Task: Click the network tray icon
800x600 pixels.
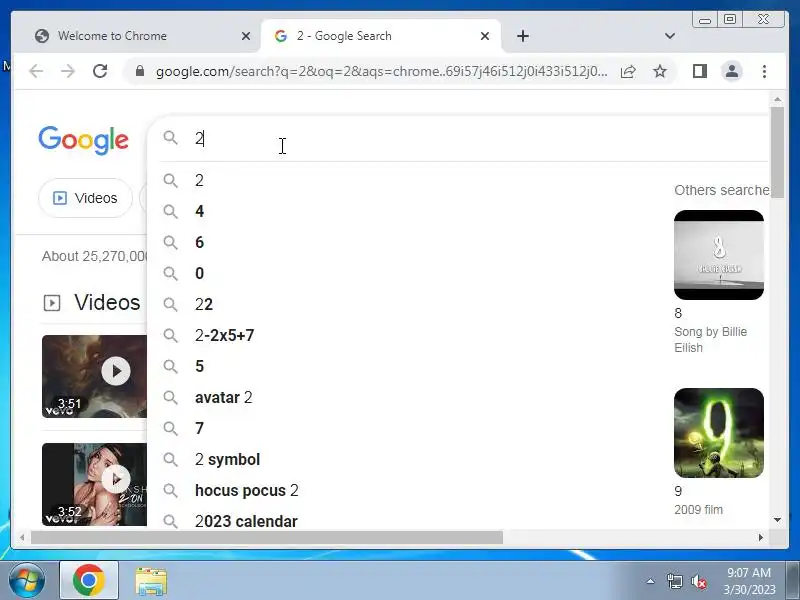Action: point(674,582)
